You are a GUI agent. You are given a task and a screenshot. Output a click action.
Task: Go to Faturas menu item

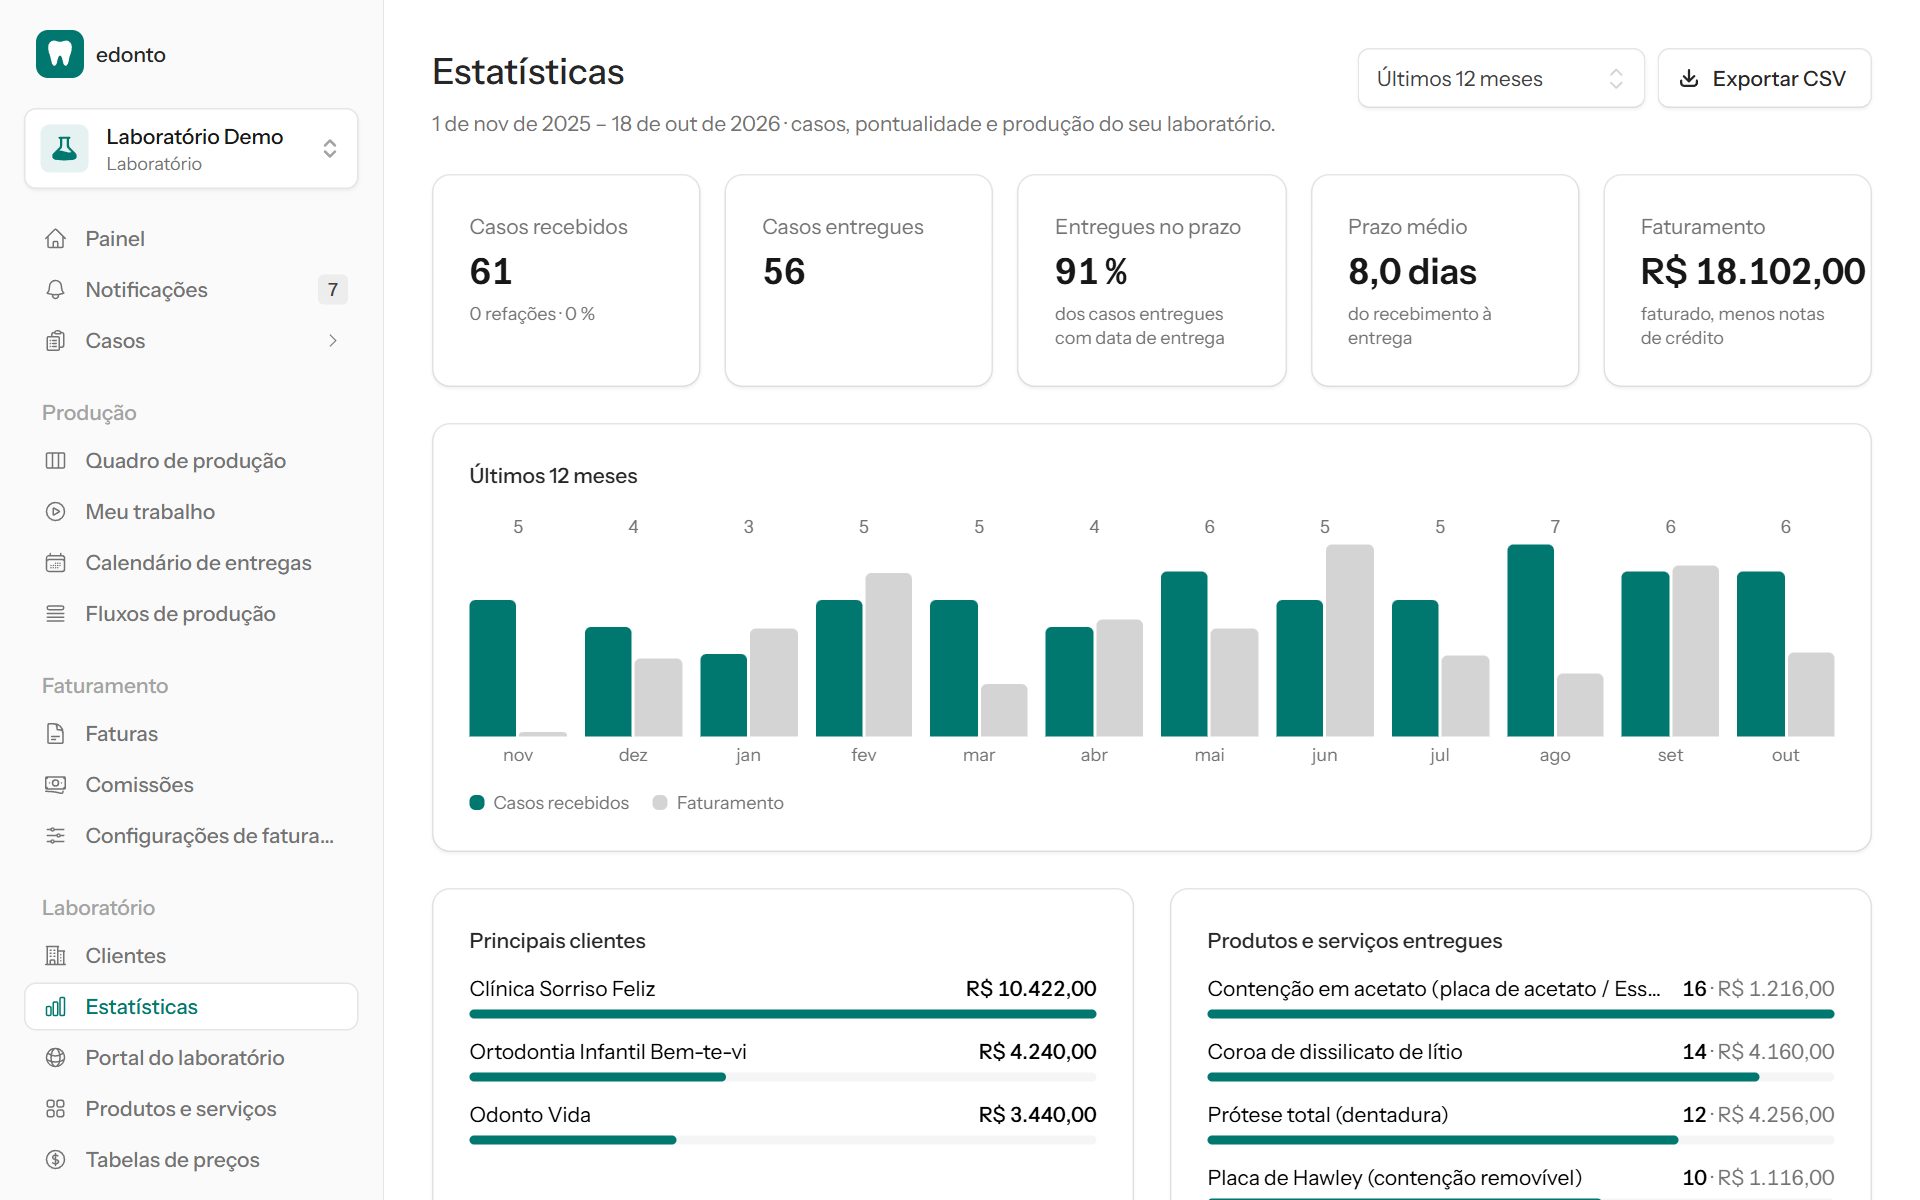pyautogui.click(x=191, y=734)
